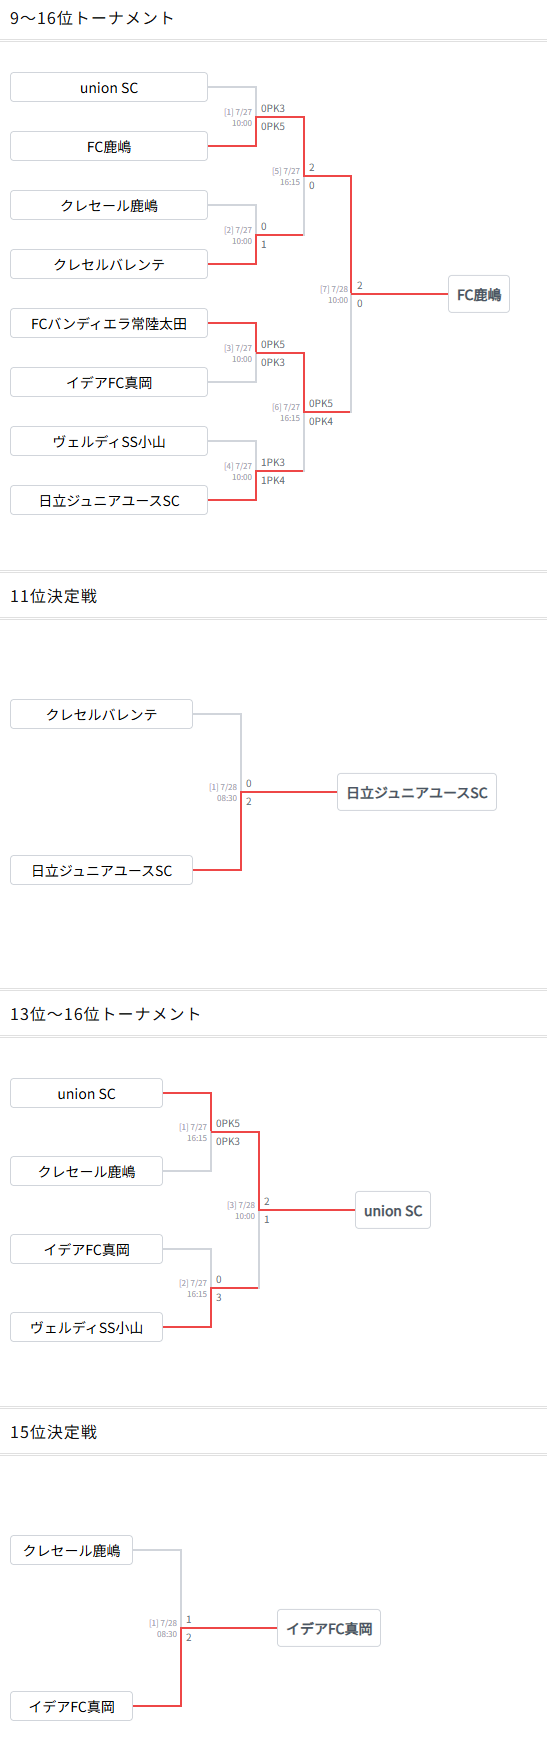Screen dimensions: 547x1741
Task: Open match [5] 7/27 16:15 label
Action: coord(287,177)
